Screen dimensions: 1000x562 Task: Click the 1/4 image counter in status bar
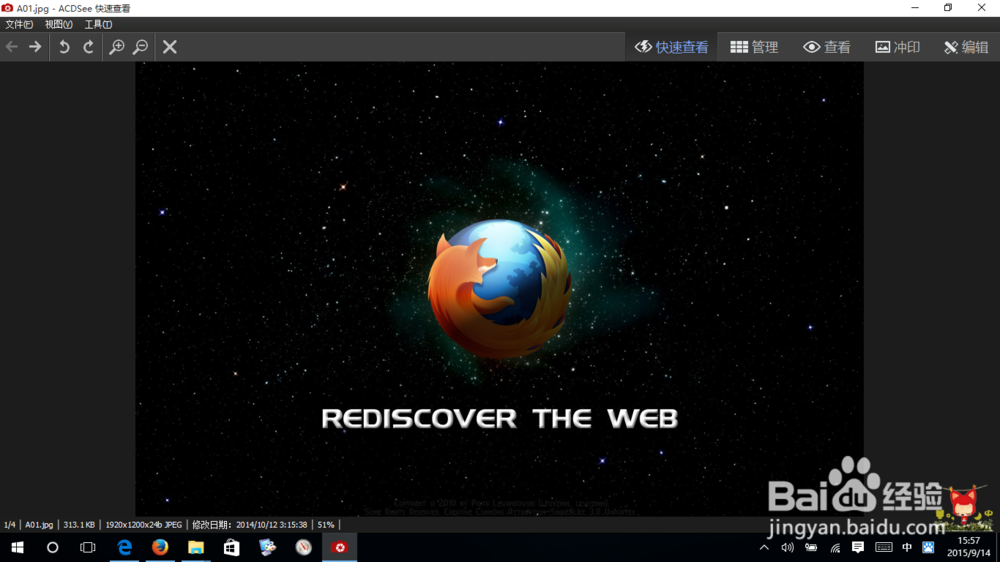(x=10, y=524)
